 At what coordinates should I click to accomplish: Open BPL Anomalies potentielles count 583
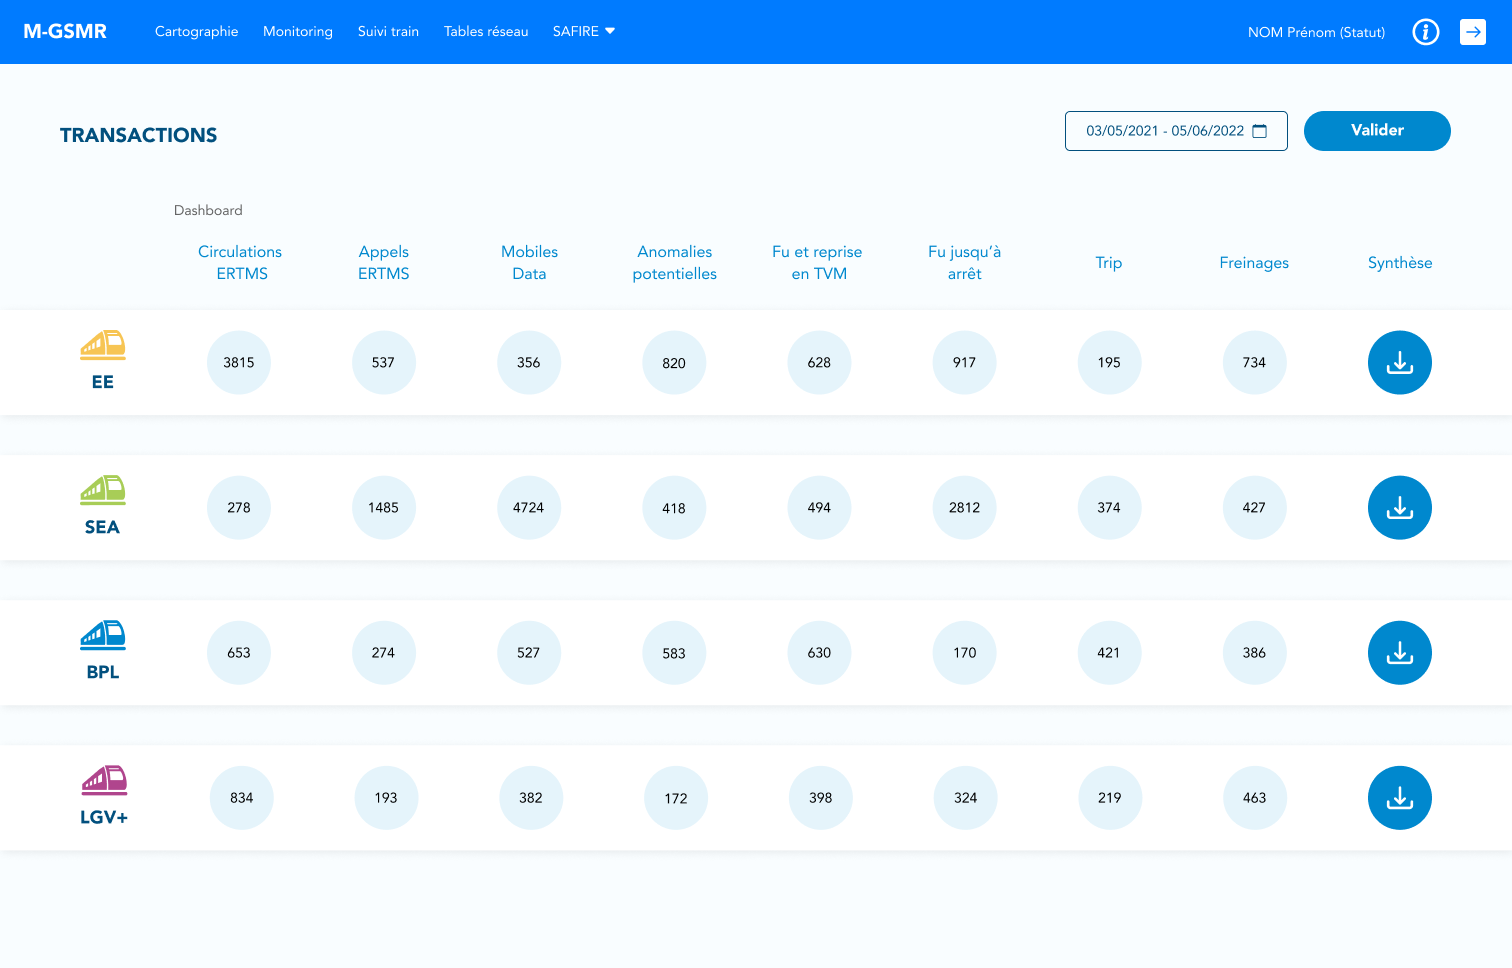(674, 653)
